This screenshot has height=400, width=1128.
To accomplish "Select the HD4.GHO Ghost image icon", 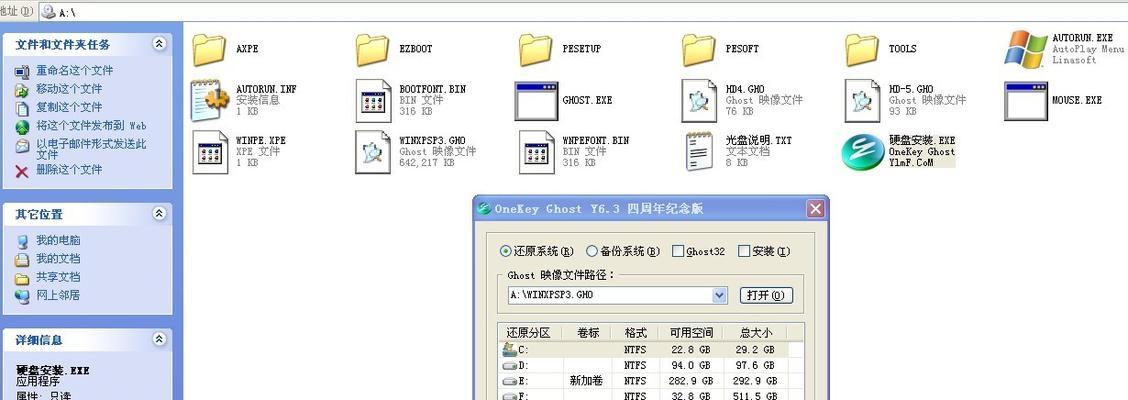I will tap(700, 101).
